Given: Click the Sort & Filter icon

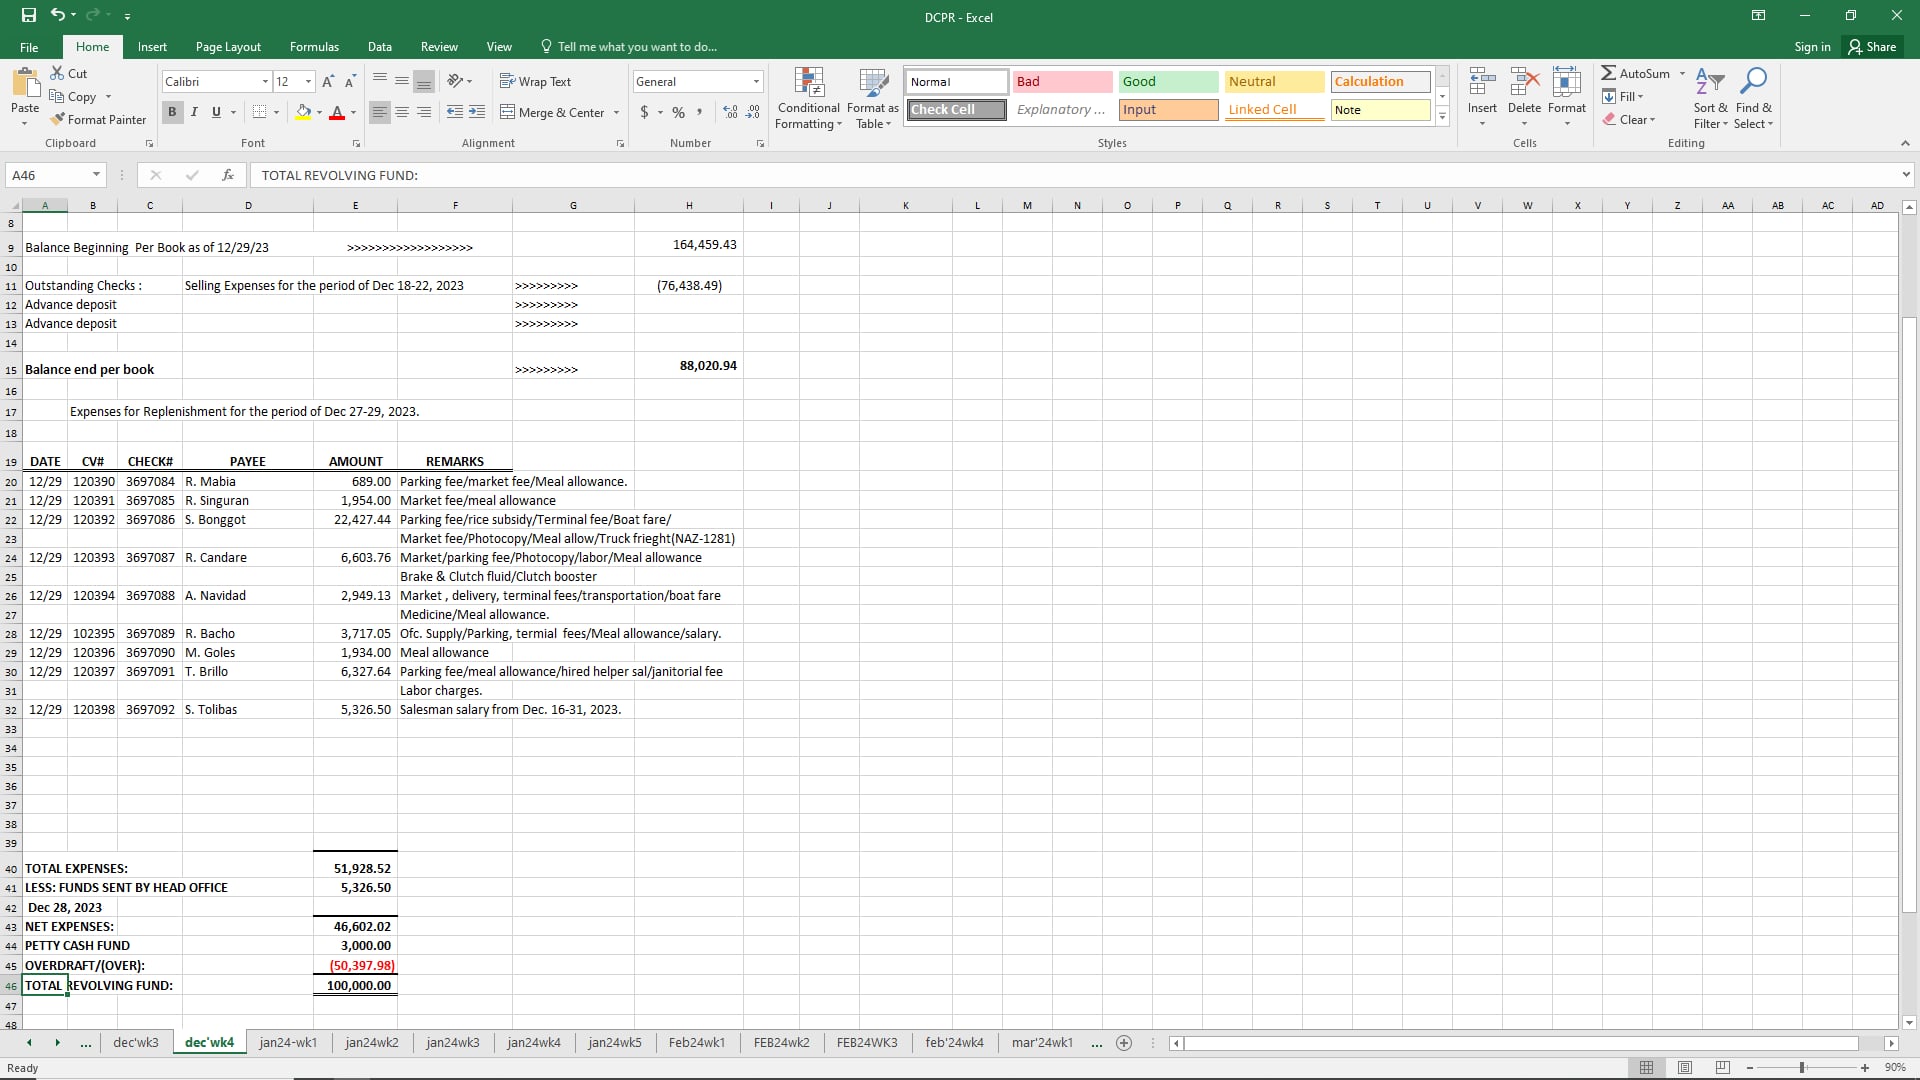Looking at the screenshot, I should click(x=1710, y=82).
